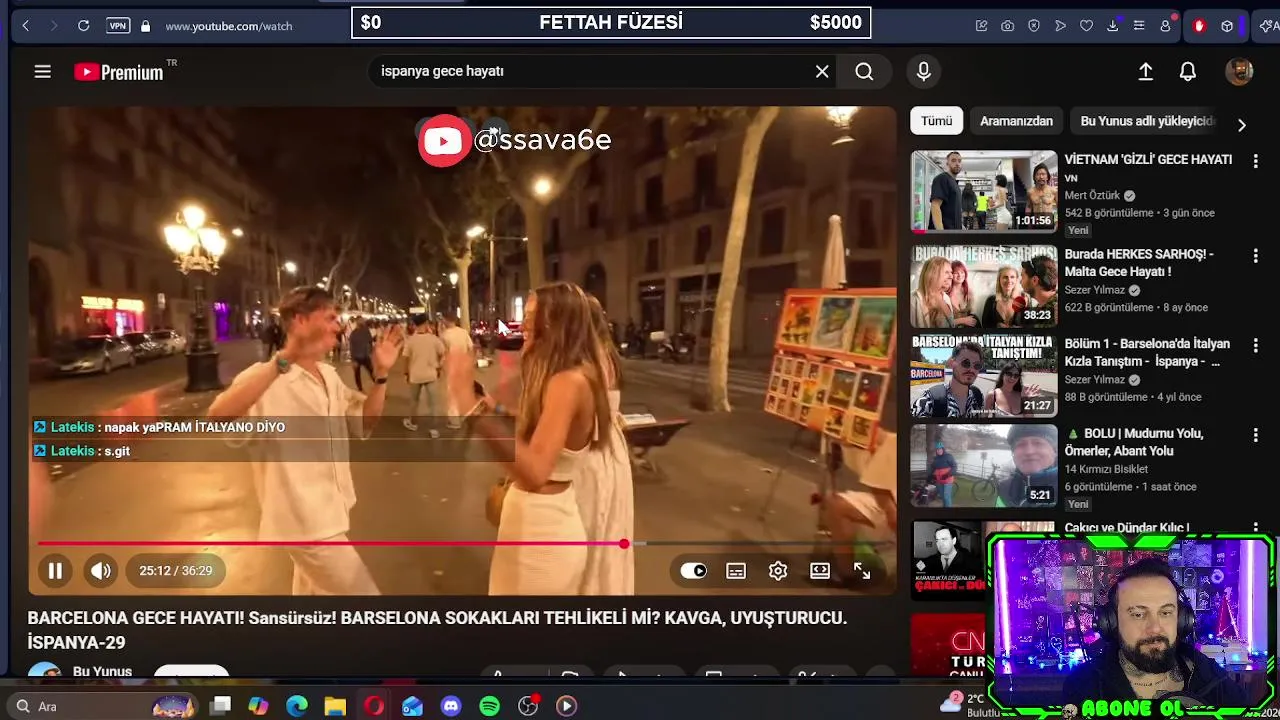This screenshot has height=720, width=1280.
Task: Click the 25:12 / 36:29 time display
Action: tap(176, 571)
